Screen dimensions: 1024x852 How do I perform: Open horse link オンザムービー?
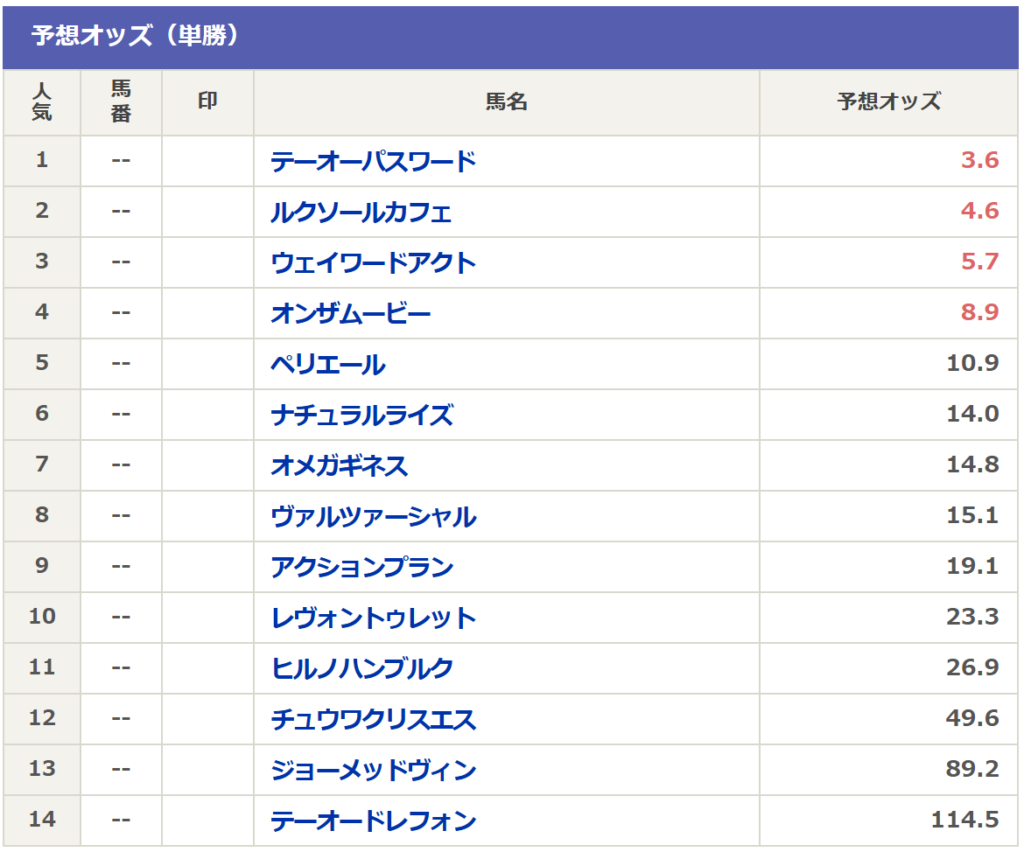click(351, 313)
